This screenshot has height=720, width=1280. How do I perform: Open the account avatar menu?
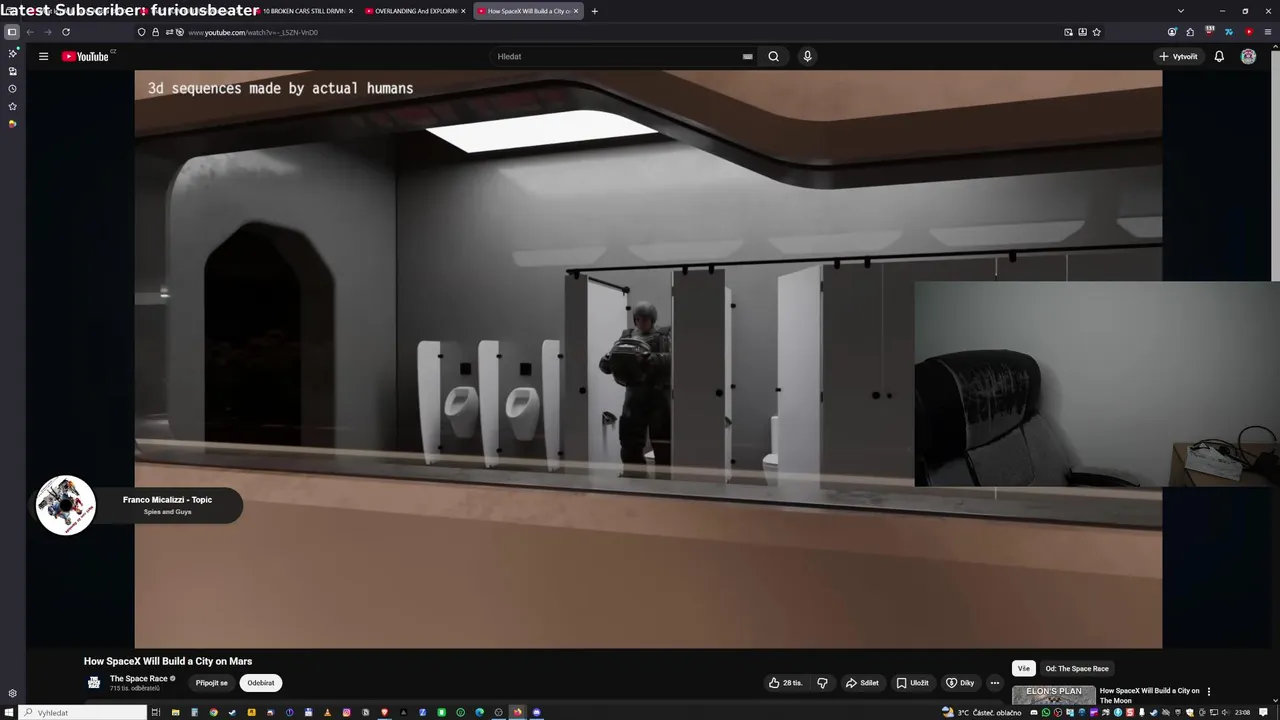[x=1248, y=56]
